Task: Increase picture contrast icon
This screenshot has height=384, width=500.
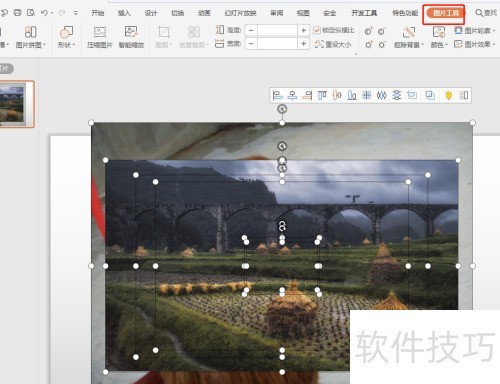Action: (368, 32)
